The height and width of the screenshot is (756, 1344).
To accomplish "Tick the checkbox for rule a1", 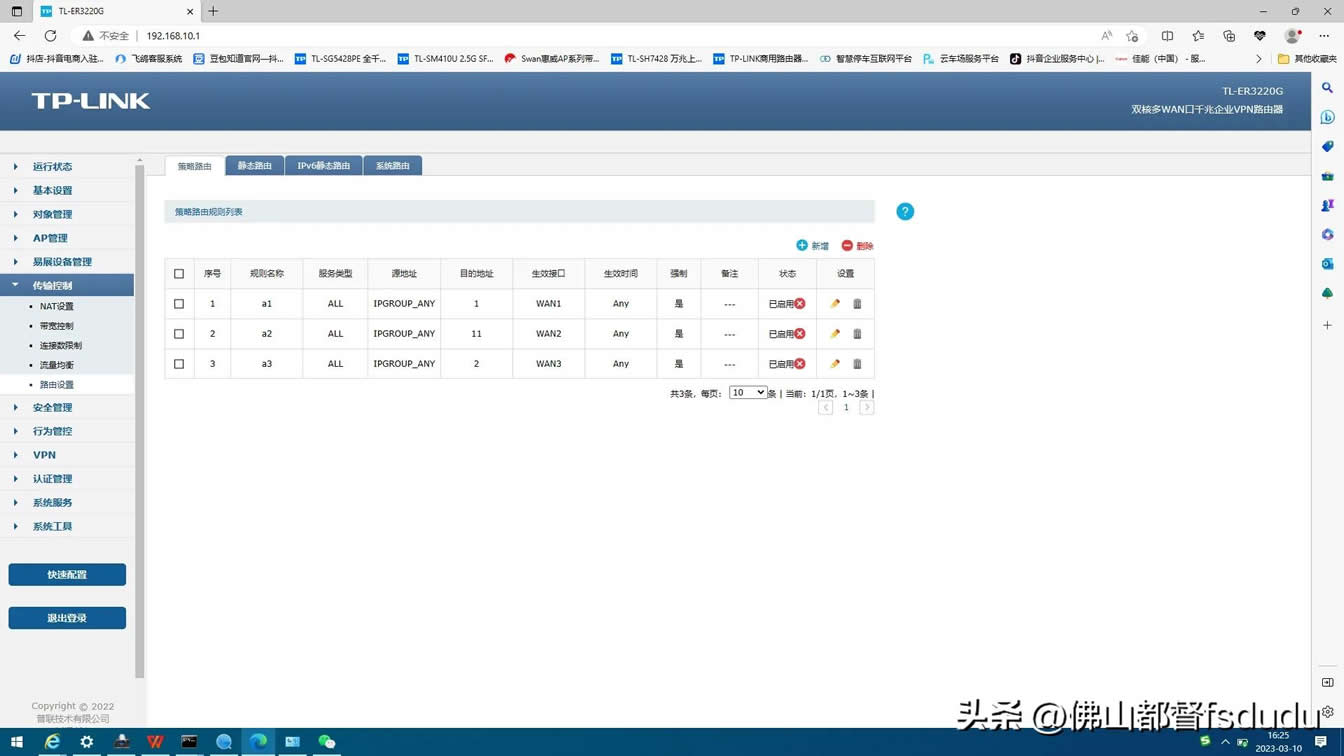I will click(x=179, y=304).
